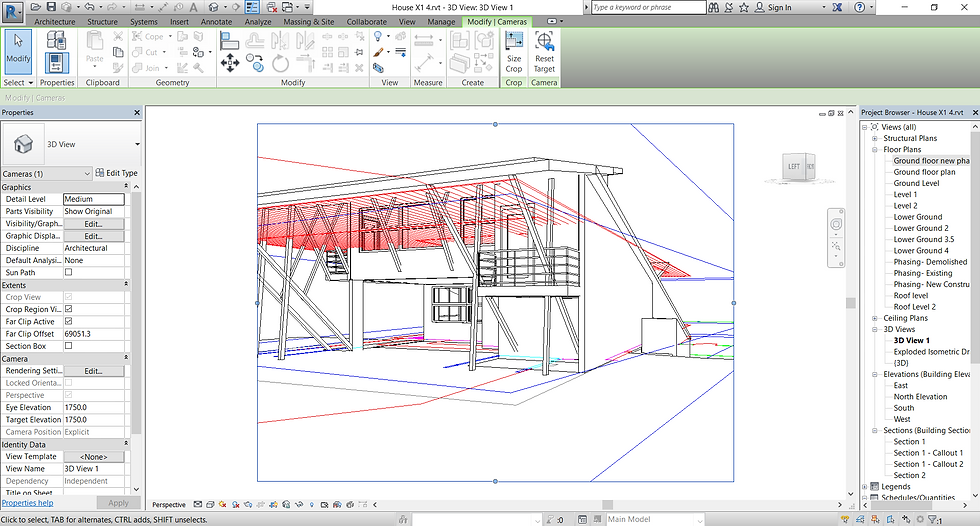Toggle Far Clip Active checkbox

(x=68, y=321)
